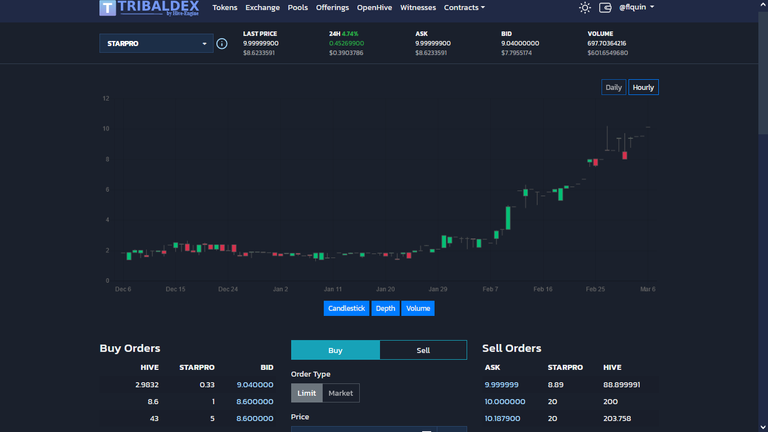Click the 24H change value 0.45269900
This screenshot has height=432, width=768.
tap(346, 43)
